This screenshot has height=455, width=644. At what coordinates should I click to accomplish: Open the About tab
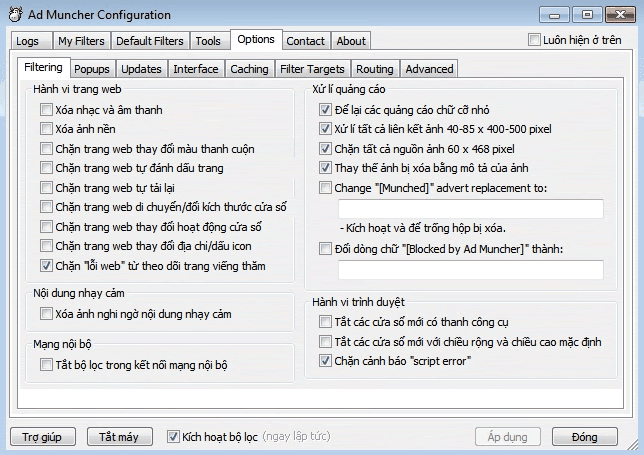coord(351,41)
